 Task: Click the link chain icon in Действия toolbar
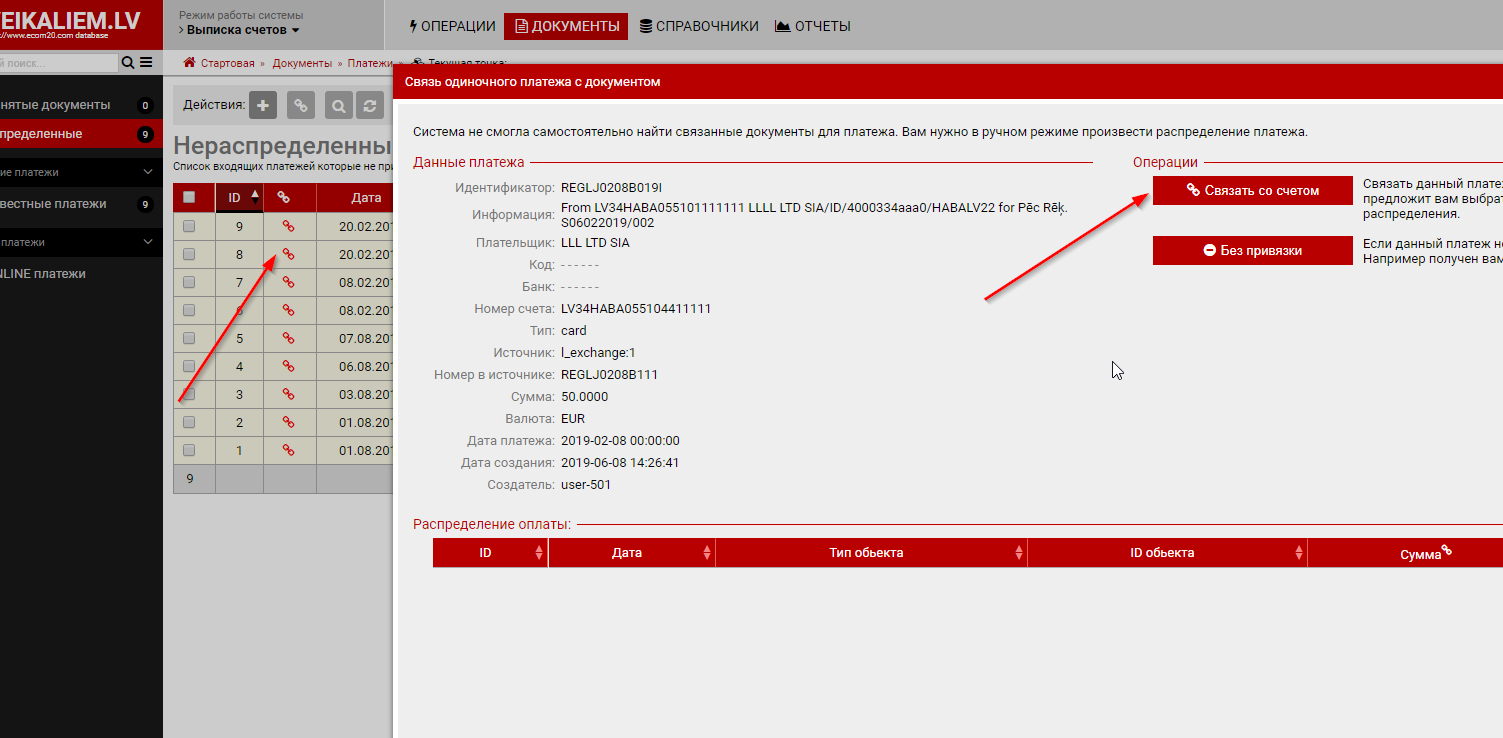click(x=301, y=105)
